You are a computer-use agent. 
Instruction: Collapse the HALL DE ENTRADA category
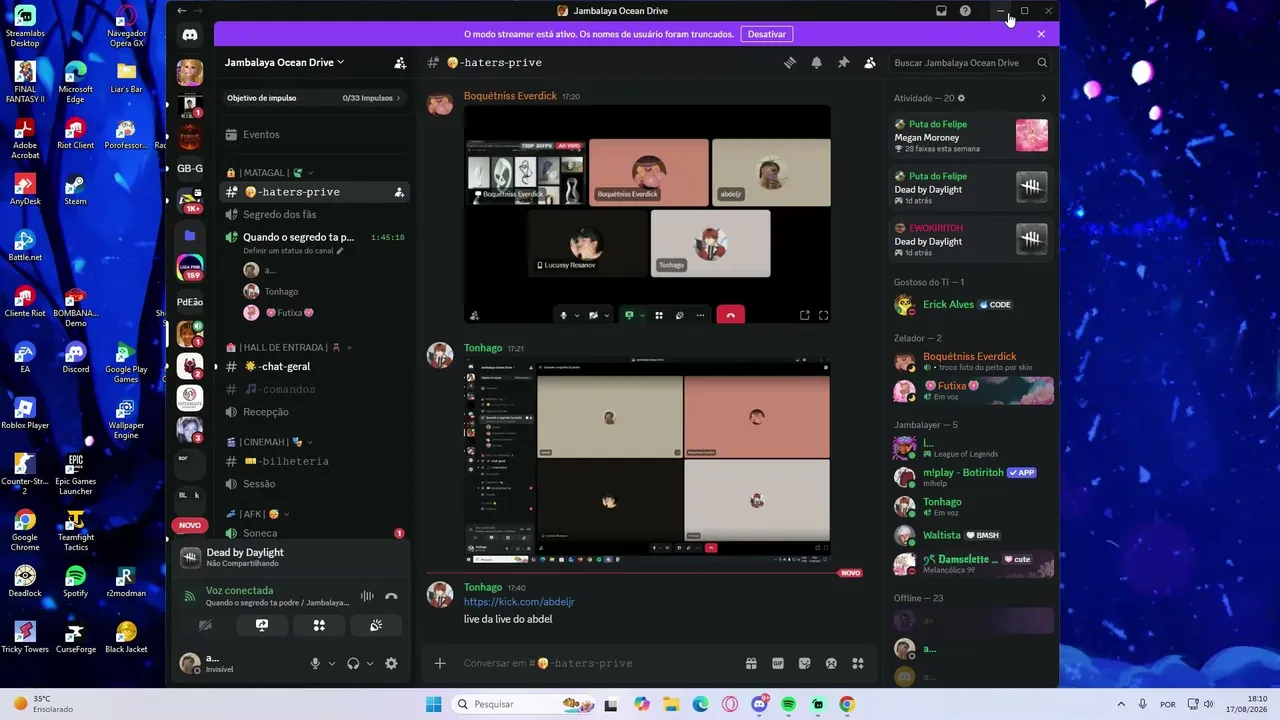point(290,347)
